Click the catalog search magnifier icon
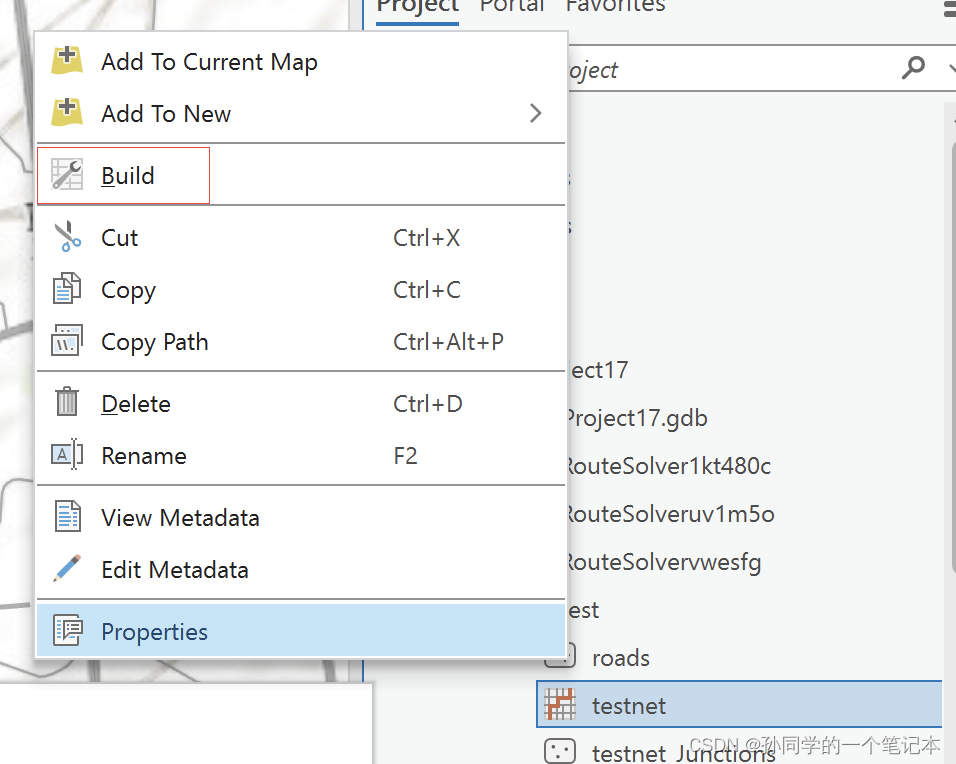 click(x=913, y=68)
